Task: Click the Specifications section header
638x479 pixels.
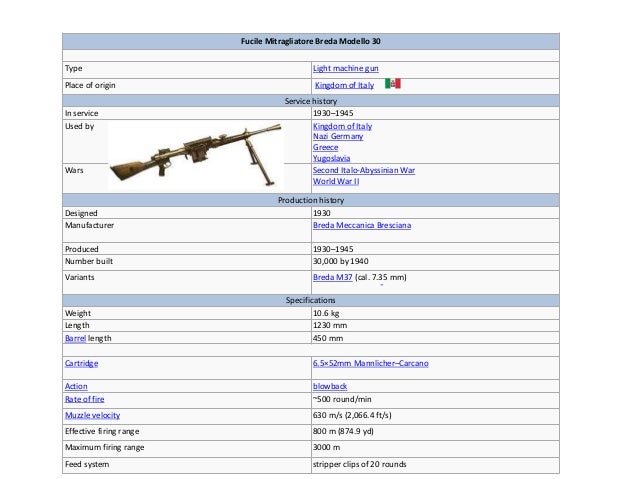Action: click(x=310, y=300)
